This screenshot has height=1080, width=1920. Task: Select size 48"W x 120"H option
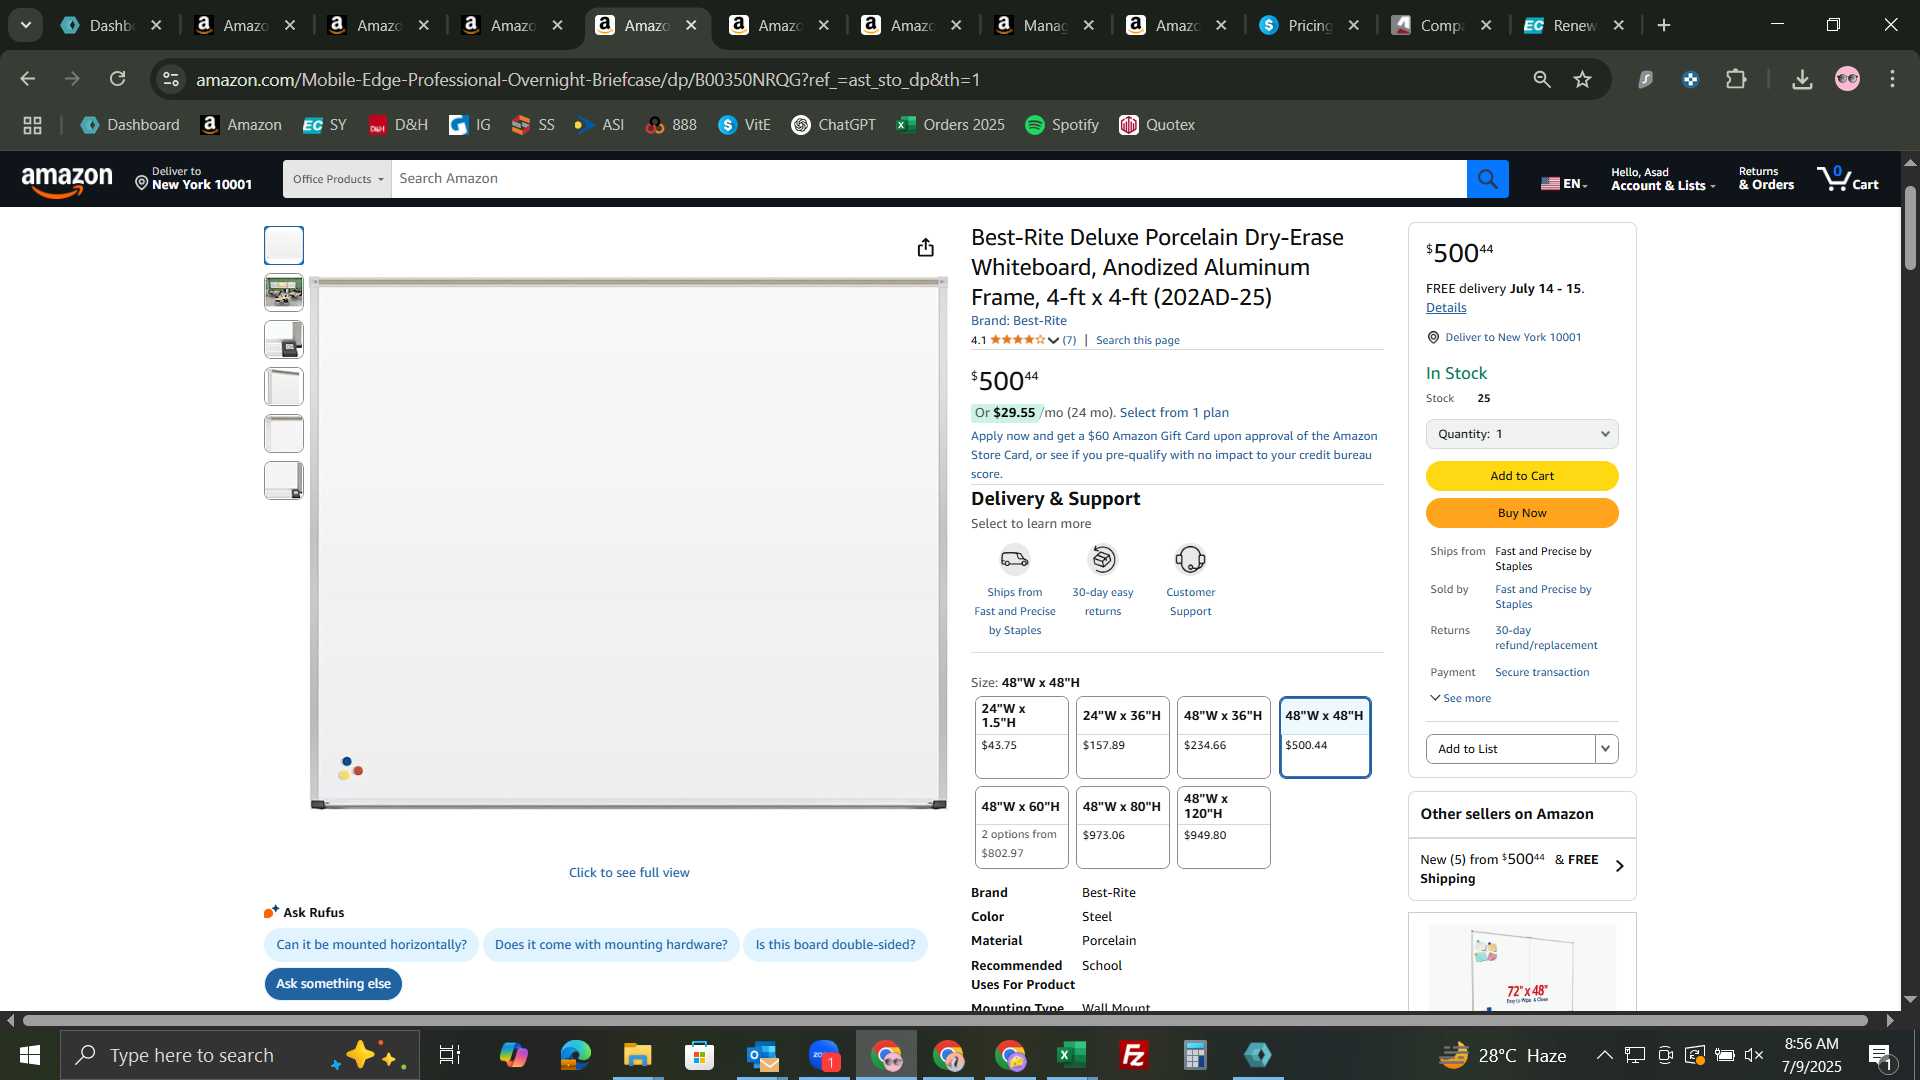coord(1223,828)
